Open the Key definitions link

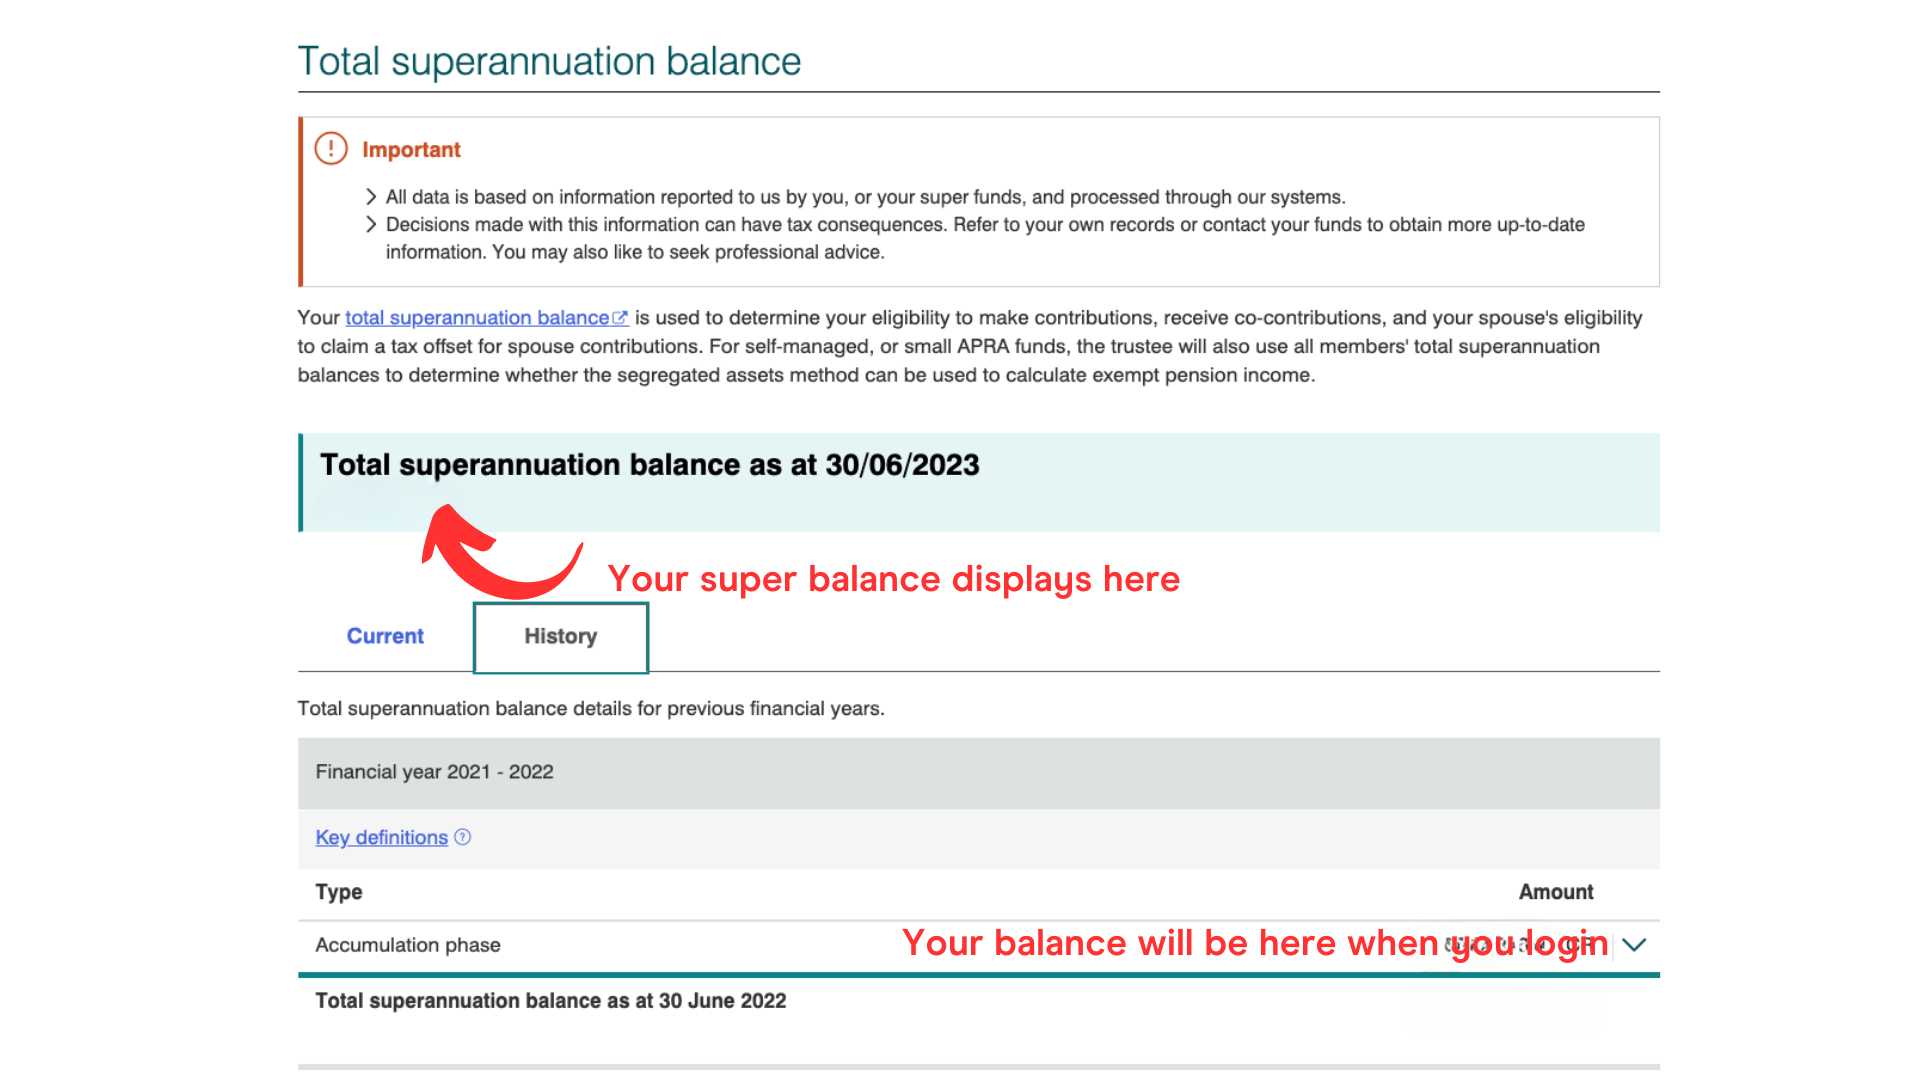point(381,838)
